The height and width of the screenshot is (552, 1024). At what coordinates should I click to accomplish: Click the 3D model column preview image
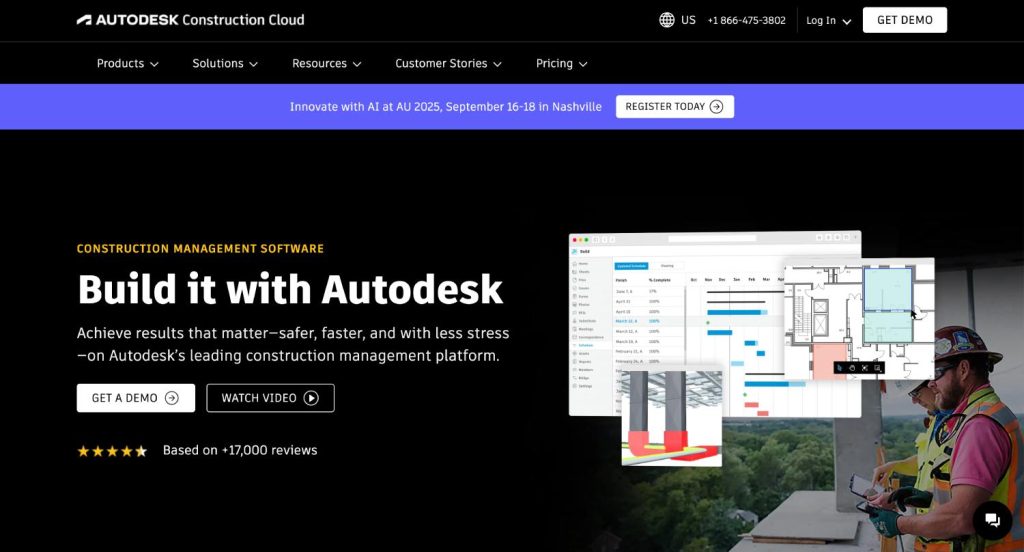[x=672, y=417]
